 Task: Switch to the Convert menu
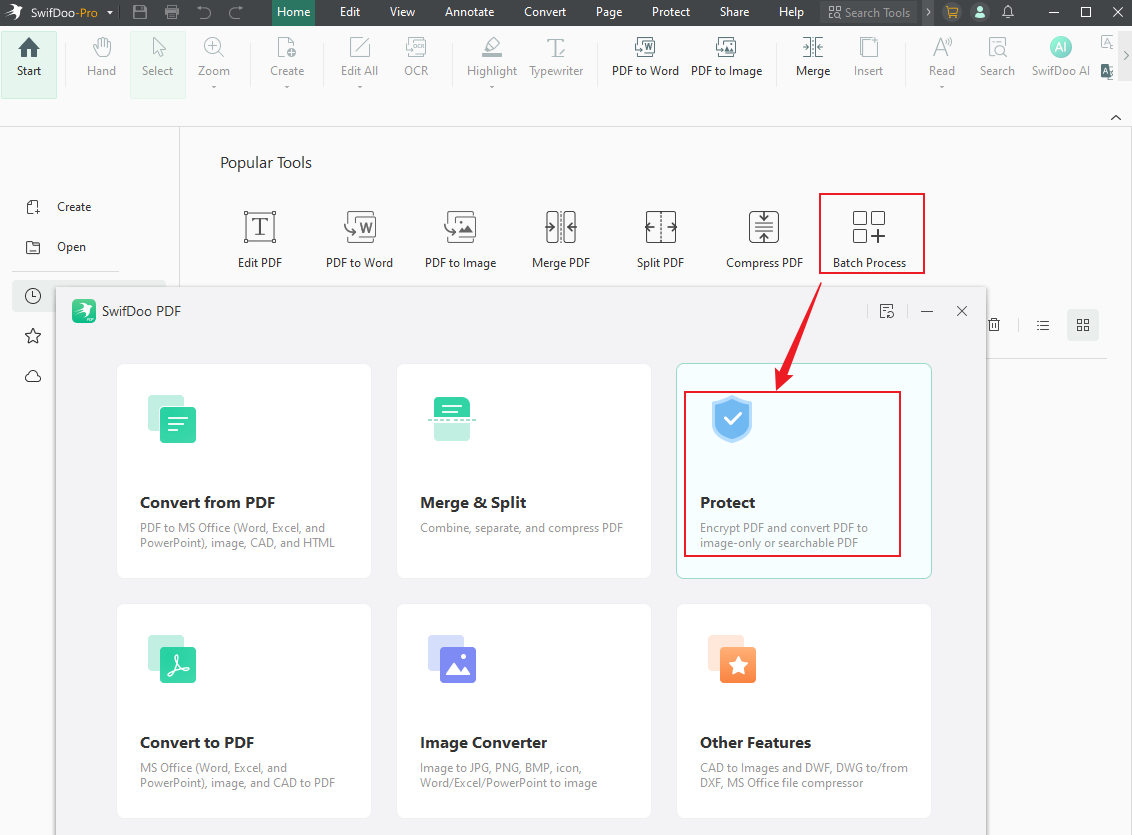545,12
